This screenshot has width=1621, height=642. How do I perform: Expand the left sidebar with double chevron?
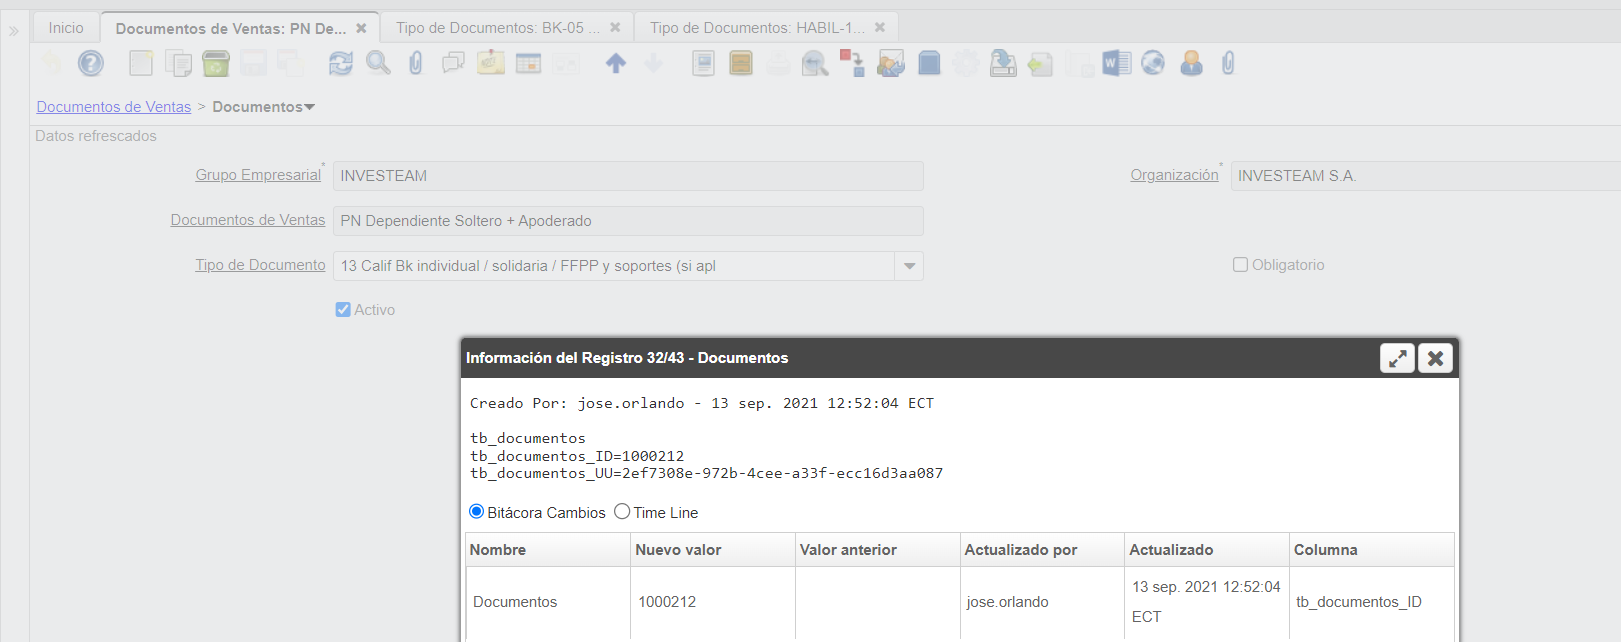[x=14, y=31]
